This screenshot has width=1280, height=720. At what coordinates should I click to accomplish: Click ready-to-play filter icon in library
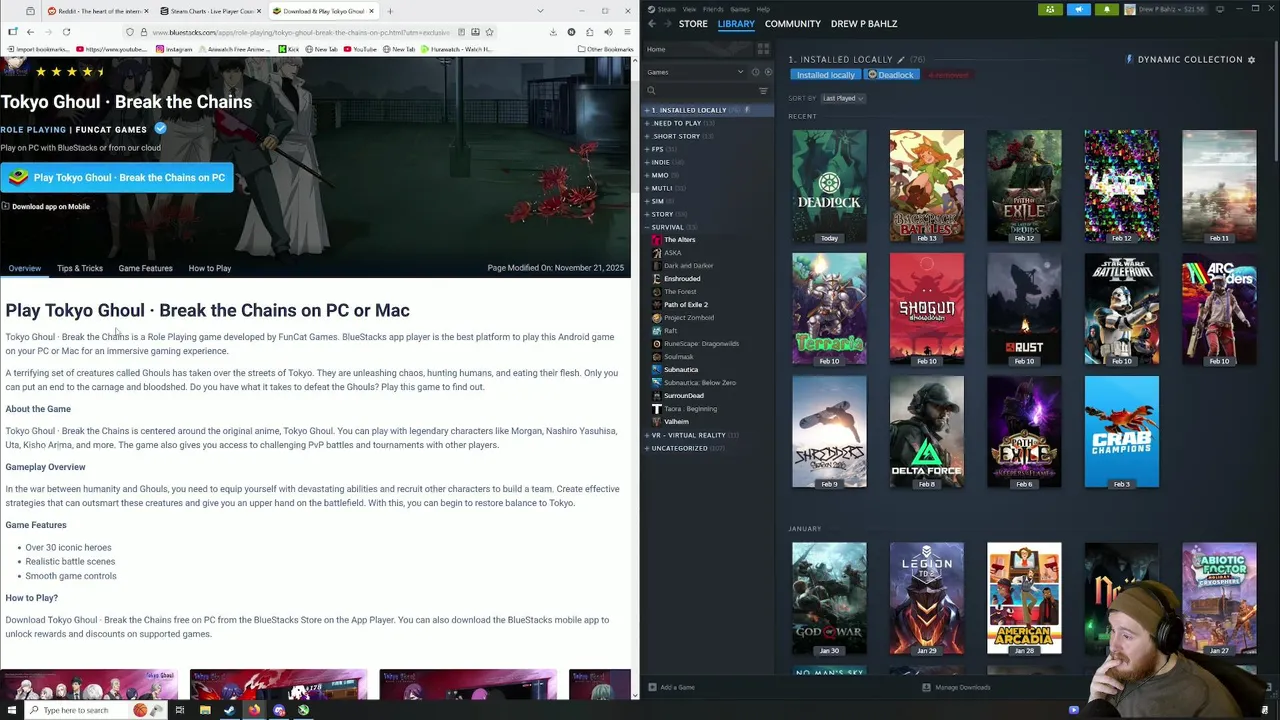tap(766, 72)
